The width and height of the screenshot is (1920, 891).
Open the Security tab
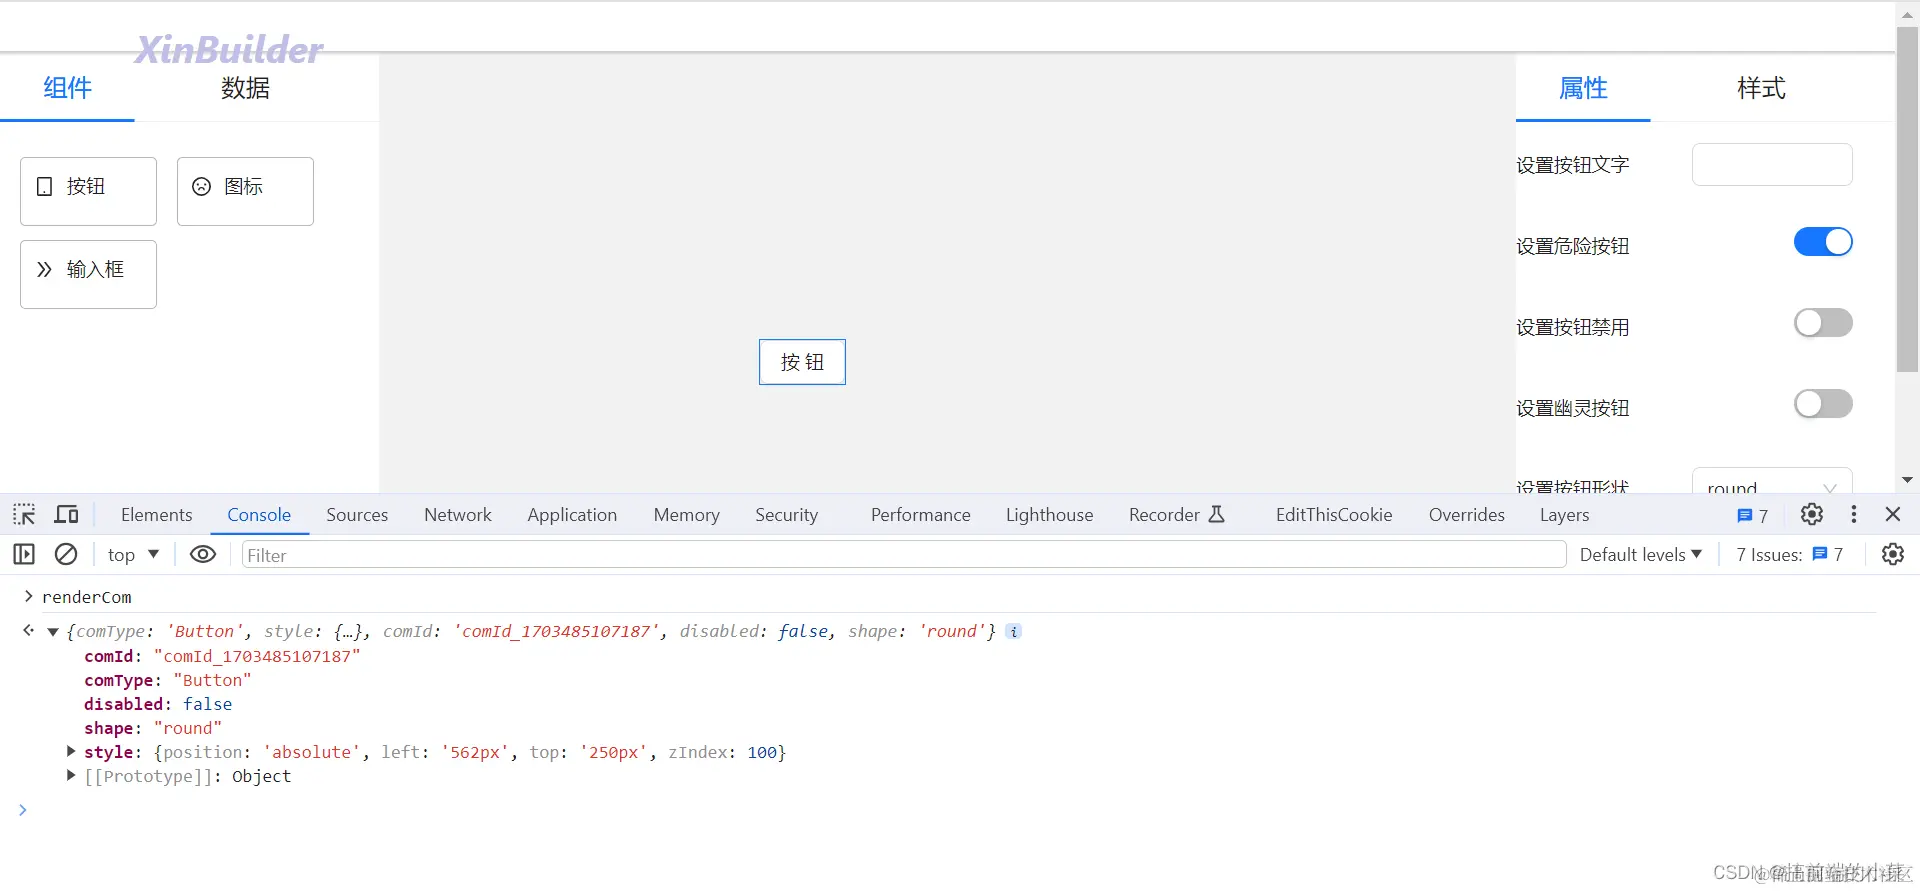(786, 514)
